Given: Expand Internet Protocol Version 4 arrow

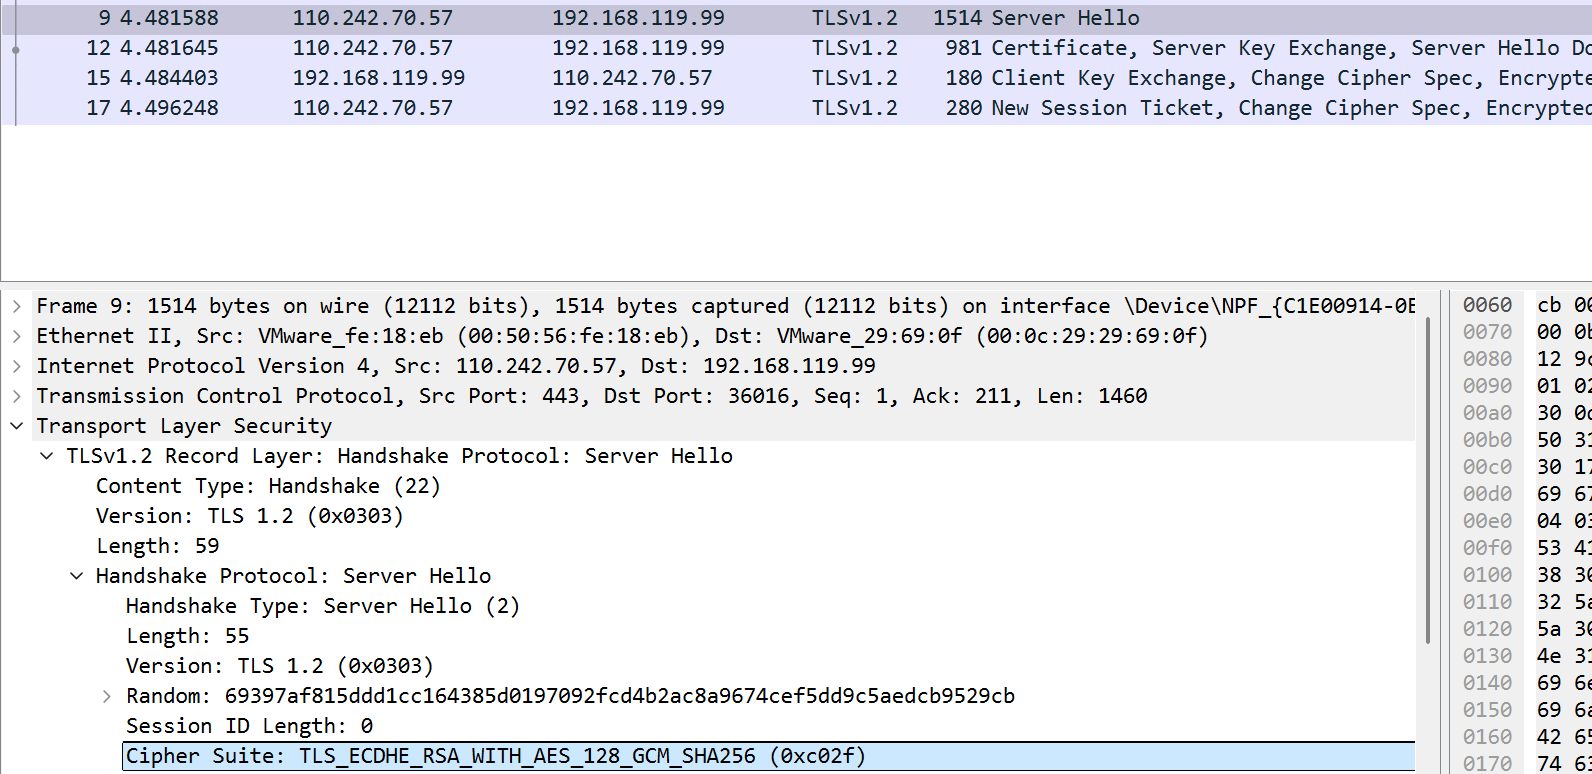Looking at the screenshot, I should (17, 366).
